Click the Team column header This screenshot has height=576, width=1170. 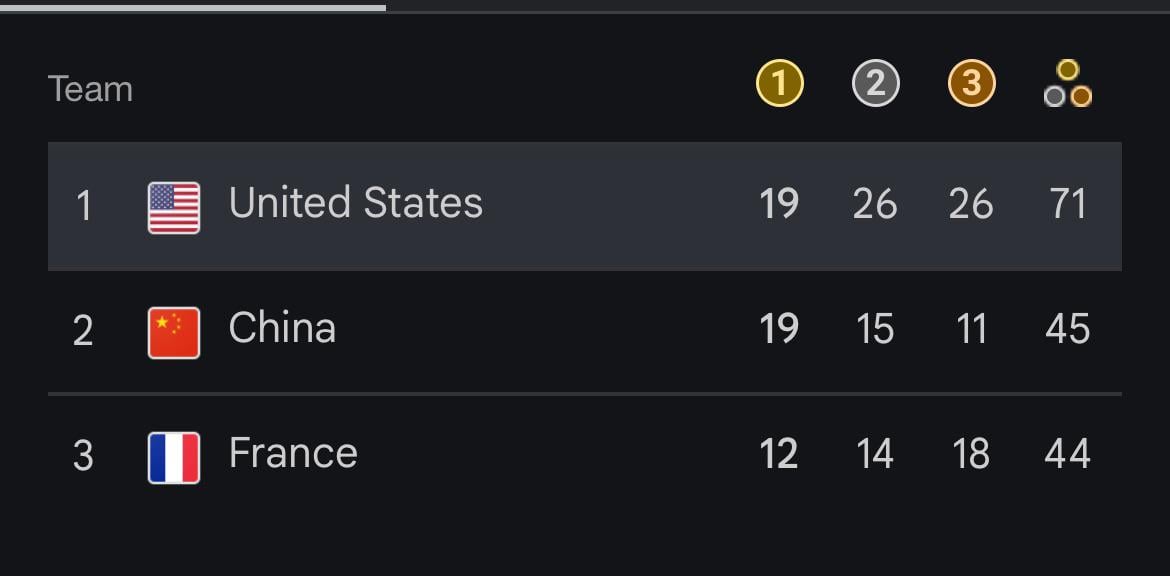[x=90, y=90]
